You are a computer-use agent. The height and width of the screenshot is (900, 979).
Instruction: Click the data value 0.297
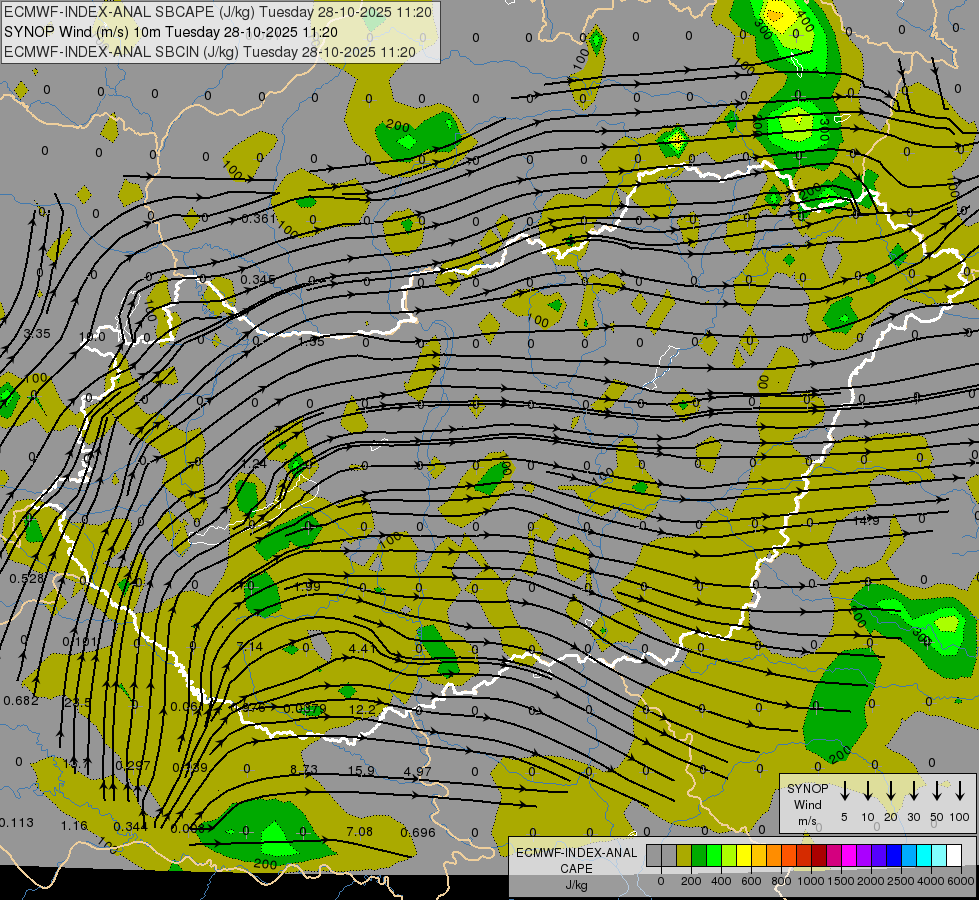coord(133,766)
